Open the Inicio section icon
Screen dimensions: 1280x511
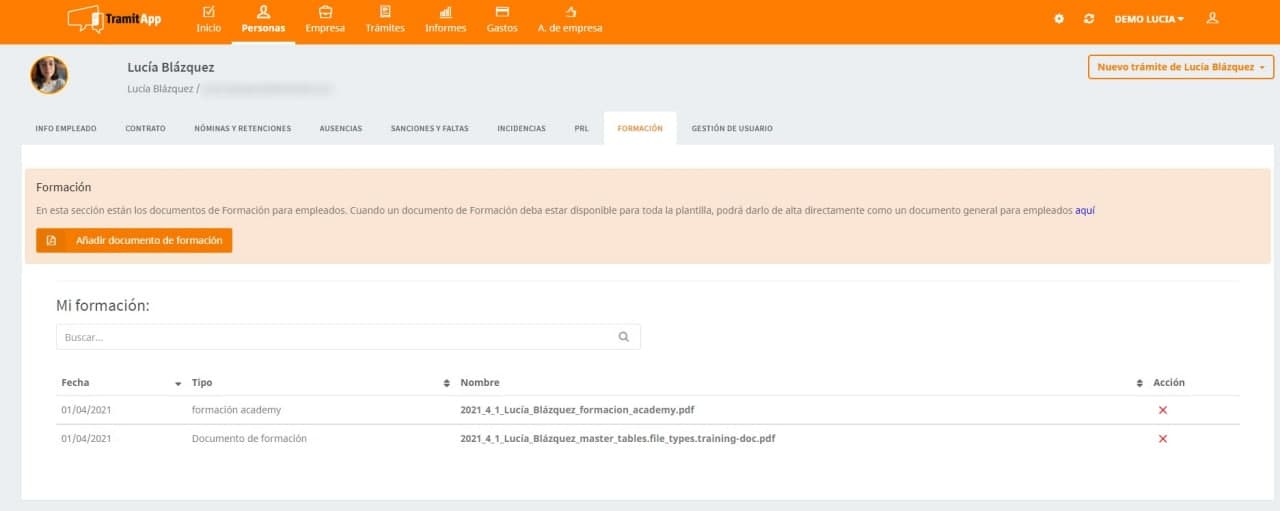(x=208, y=13)
